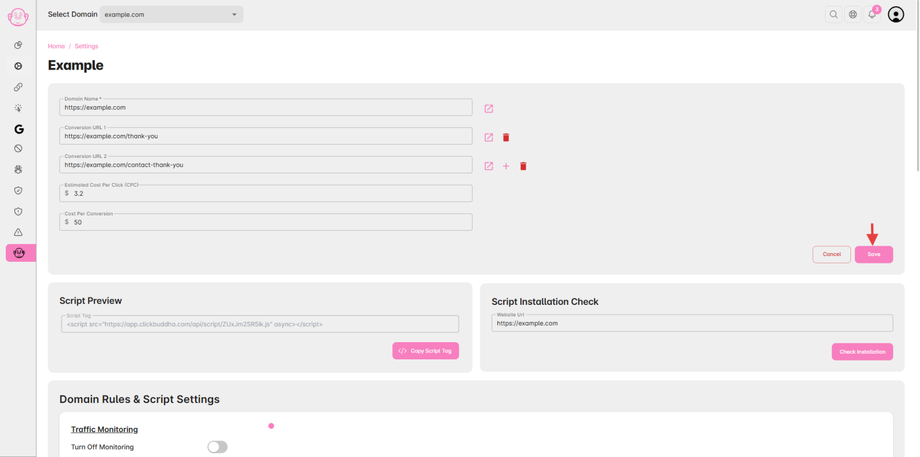This screenshot has height=457, width=920.
Task: Open the Select Domain dropdown
Action: 171,14
